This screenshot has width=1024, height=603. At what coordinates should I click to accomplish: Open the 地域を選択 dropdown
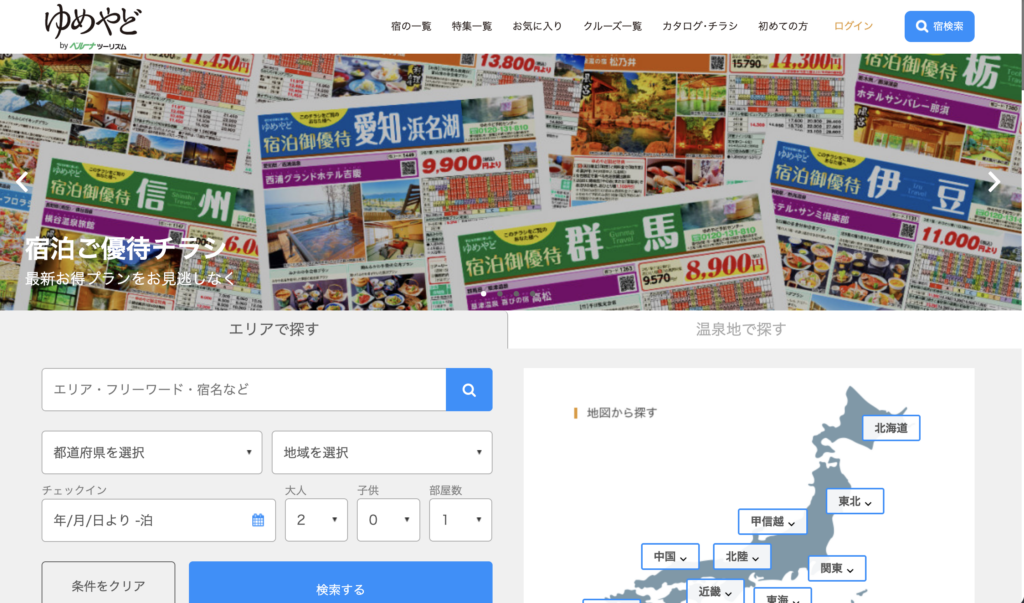coord(381,452)
